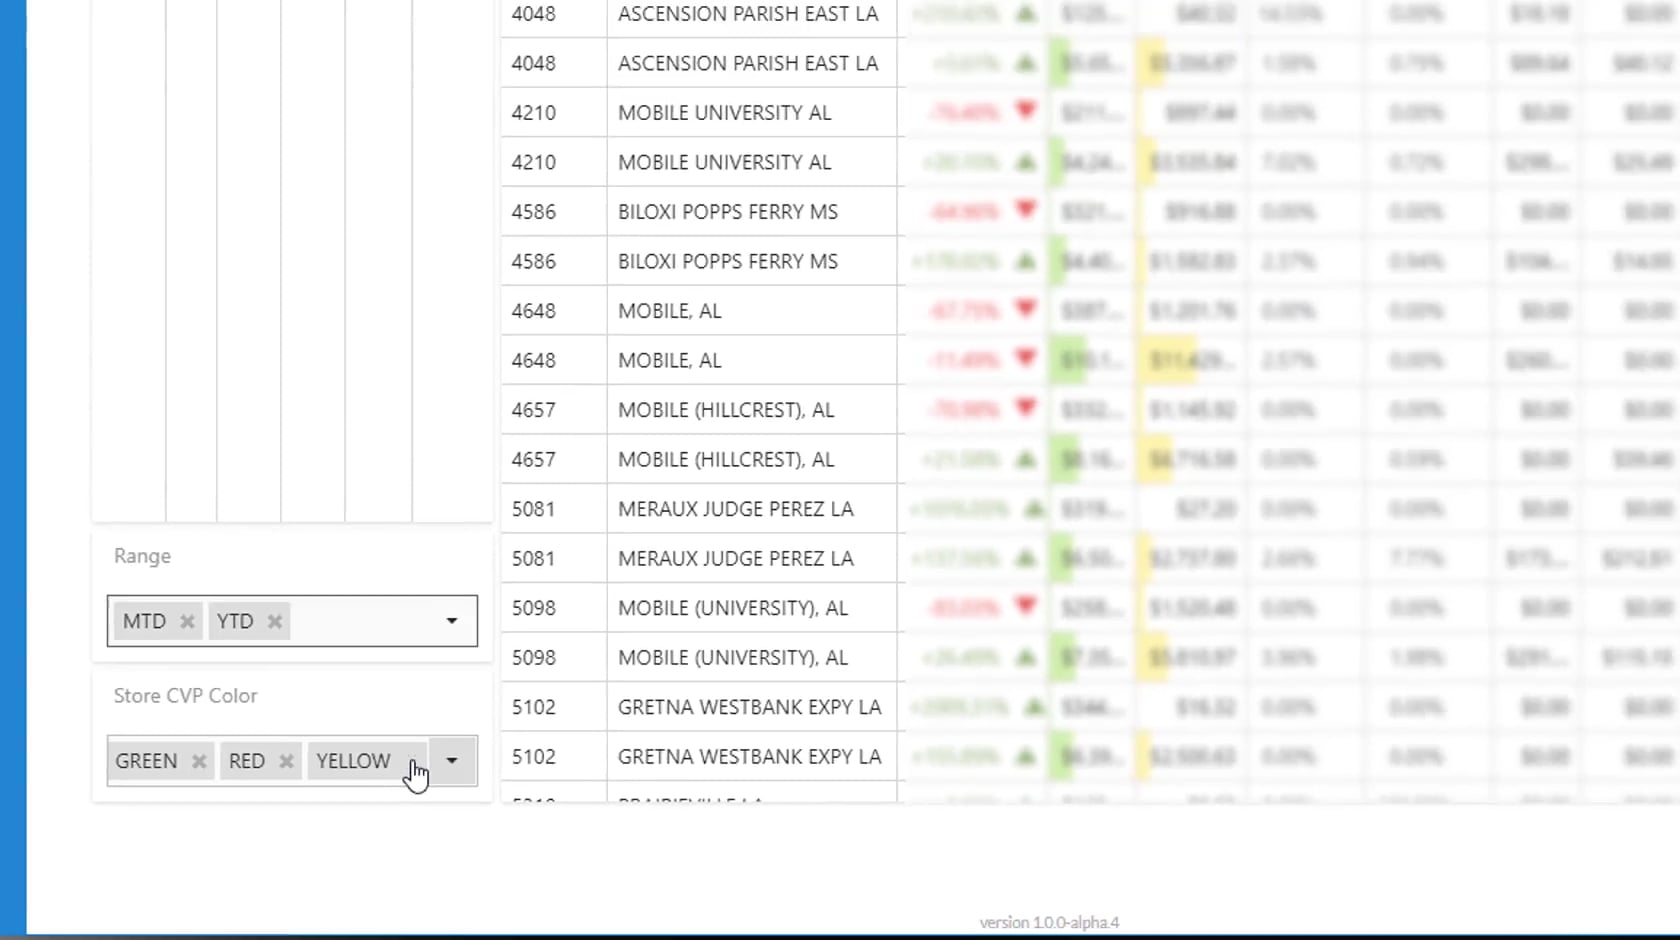Select MOBILE (UNIVERSITY), AL in the red-arrow row
This screenshot has height=940, width=1680.
pyautogui.click(x=733, y=608)
